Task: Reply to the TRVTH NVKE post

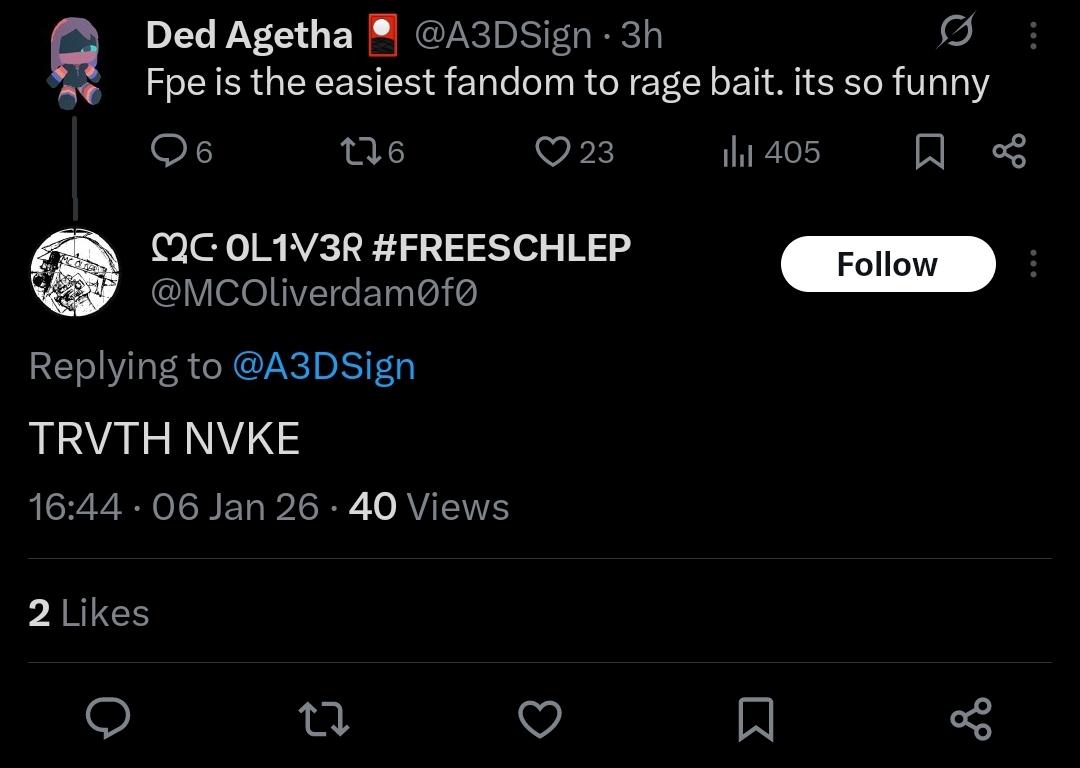Action: click(108, 719)
